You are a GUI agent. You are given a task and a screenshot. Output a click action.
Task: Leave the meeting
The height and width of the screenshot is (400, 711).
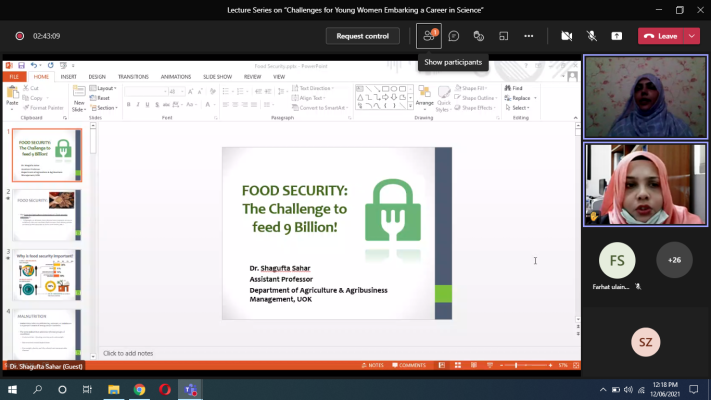pyautogui.click(x=660, y=36)
